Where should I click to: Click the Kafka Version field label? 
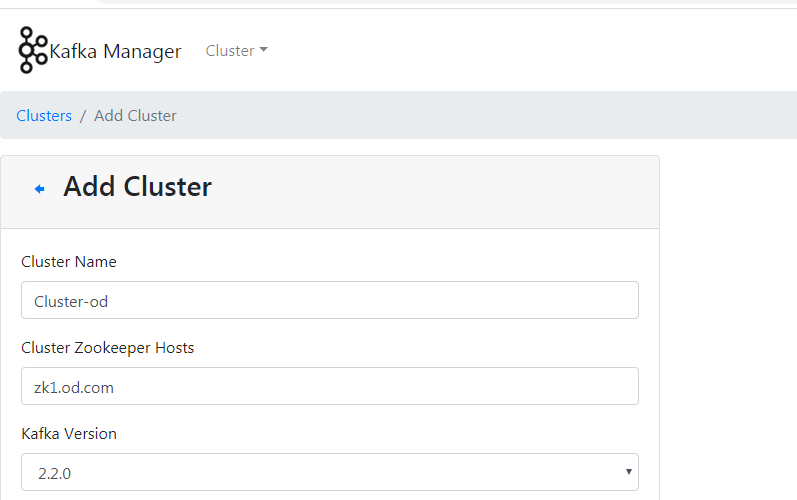pyautogui.click(x=69, y=433)
